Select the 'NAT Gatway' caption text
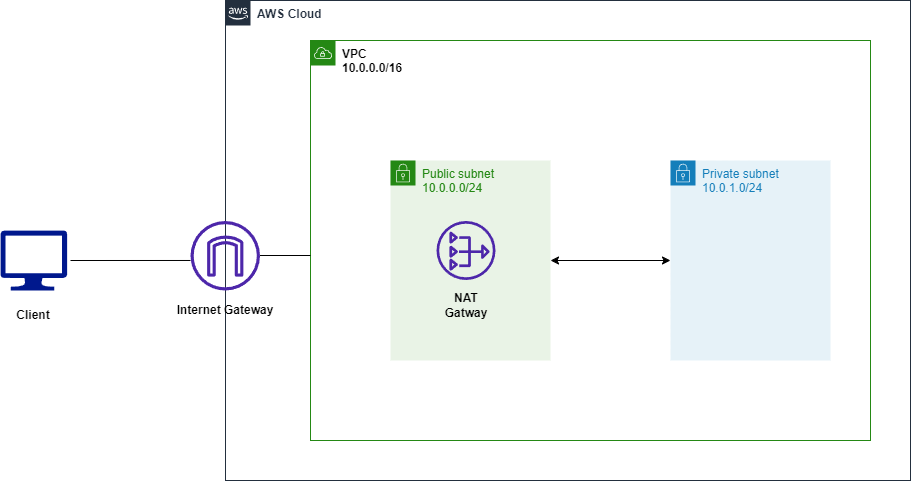Screen dimensions: 911x481 (466, 306)
